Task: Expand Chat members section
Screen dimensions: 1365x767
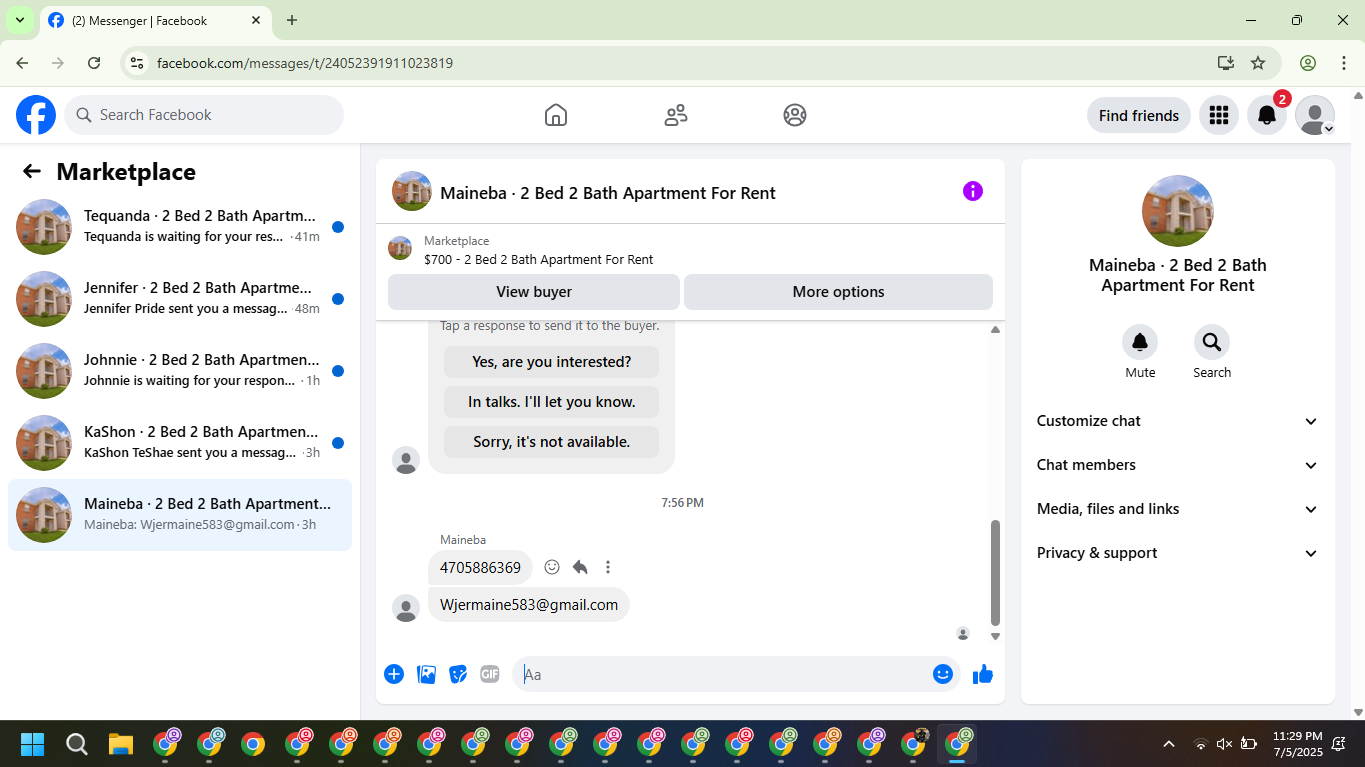Action: point(1178,465)
